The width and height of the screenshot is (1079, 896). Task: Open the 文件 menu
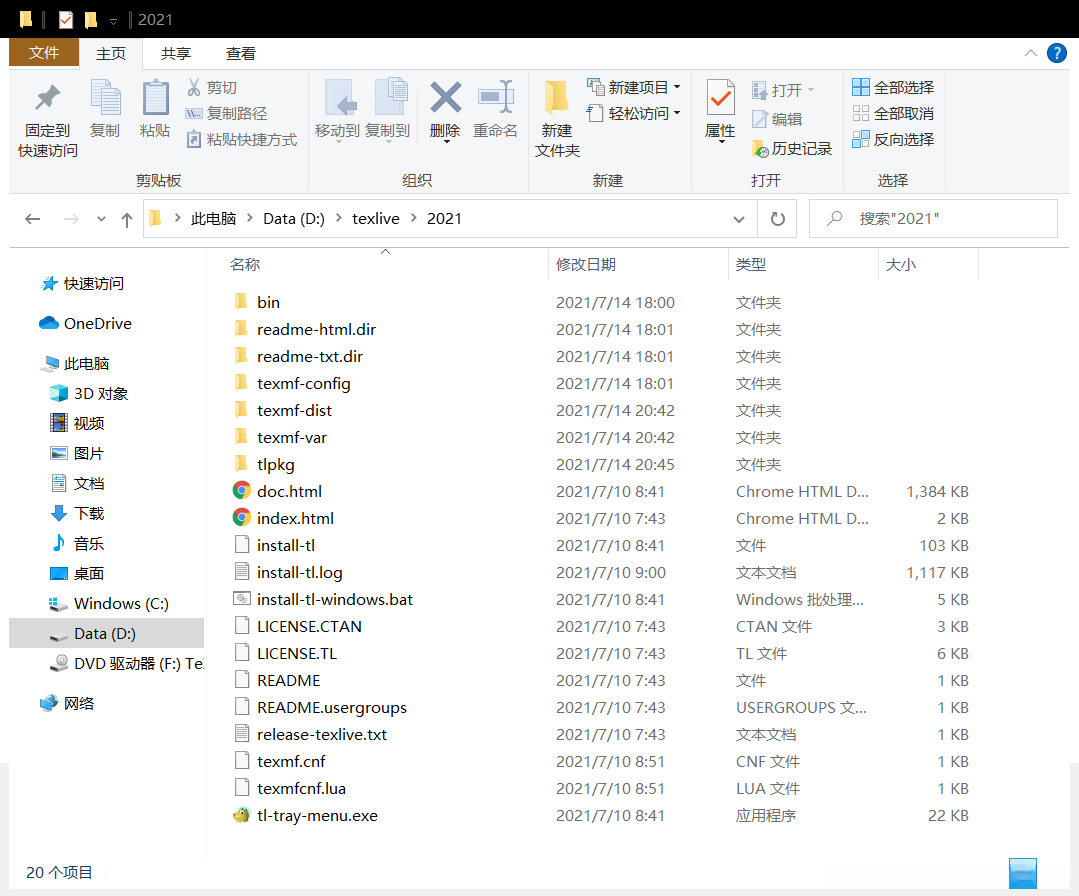coord(44,53)
